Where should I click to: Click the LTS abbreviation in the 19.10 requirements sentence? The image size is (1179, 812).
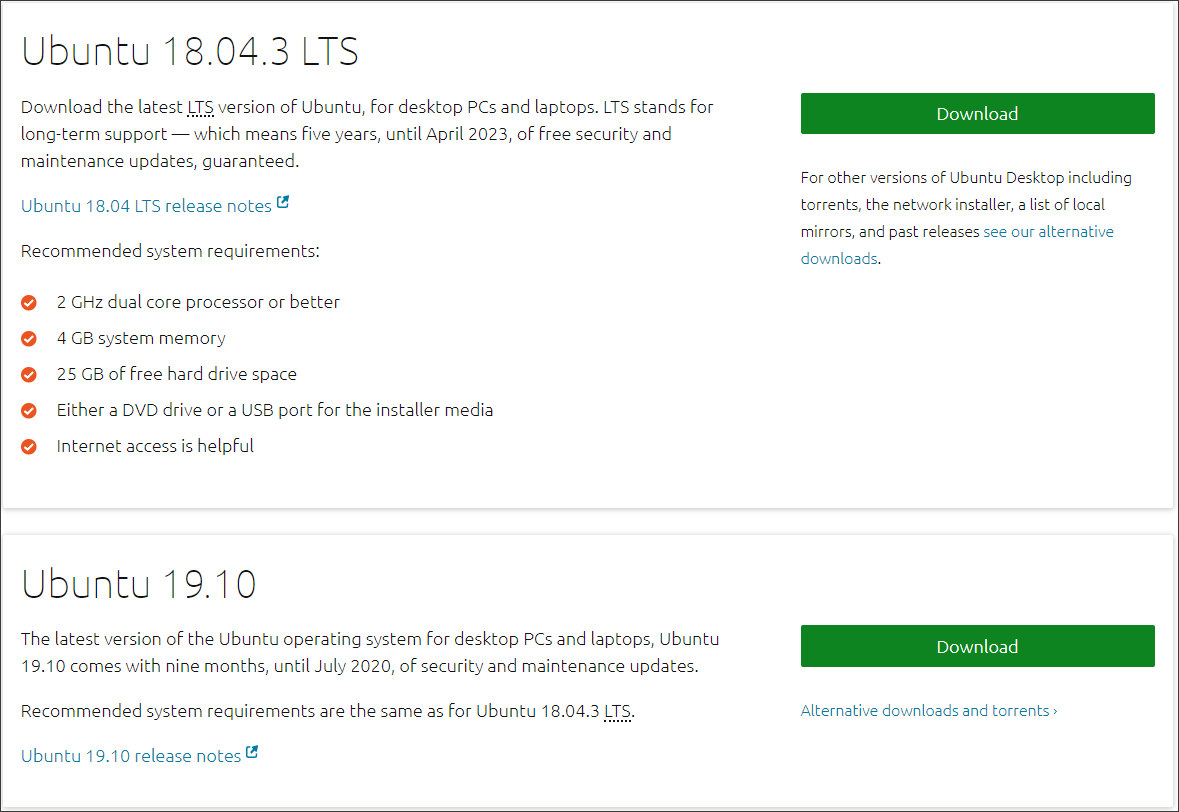pyautogui.click(x=618, y=711)
